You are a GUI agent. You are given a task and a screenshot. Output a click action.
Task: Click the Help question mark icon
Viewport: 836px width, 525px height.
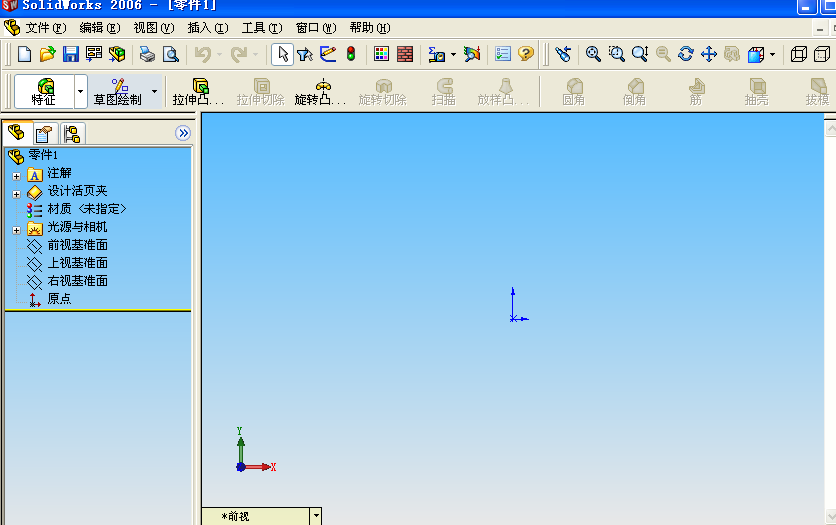point(526,54)
